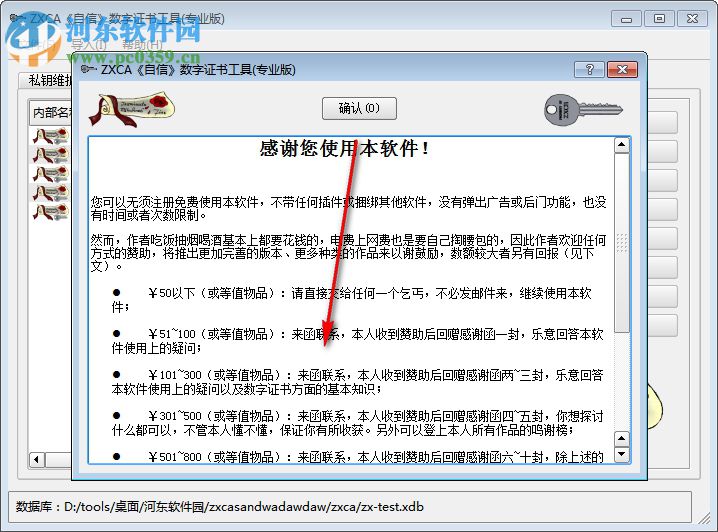Click paragraph beginning 然而，作者吃饭抽烟喝酒
Viewport: 718px width, 532px height.
click(348, 253)
